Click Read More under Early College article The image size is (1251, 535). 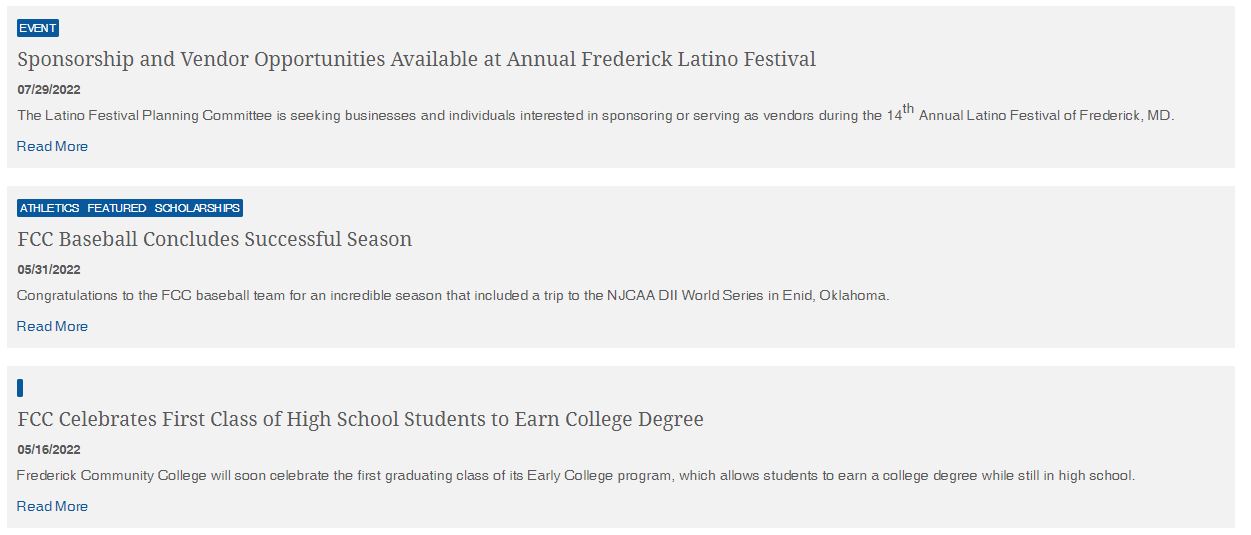click(x=52, y=506)
